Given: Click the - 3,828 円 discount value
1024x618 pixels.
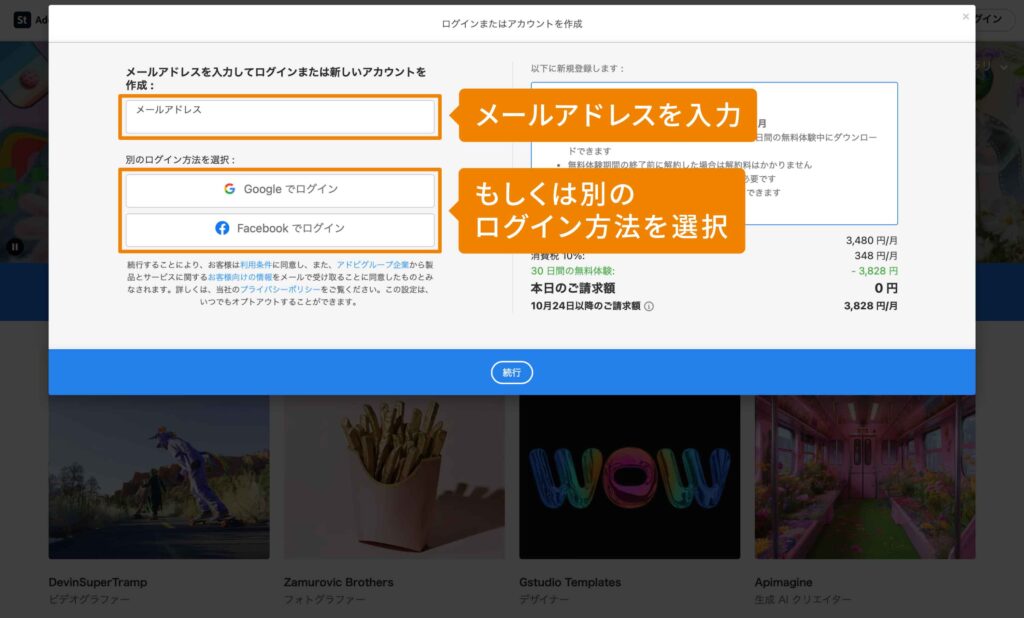Looking at the screenshot, I should 874,271.
